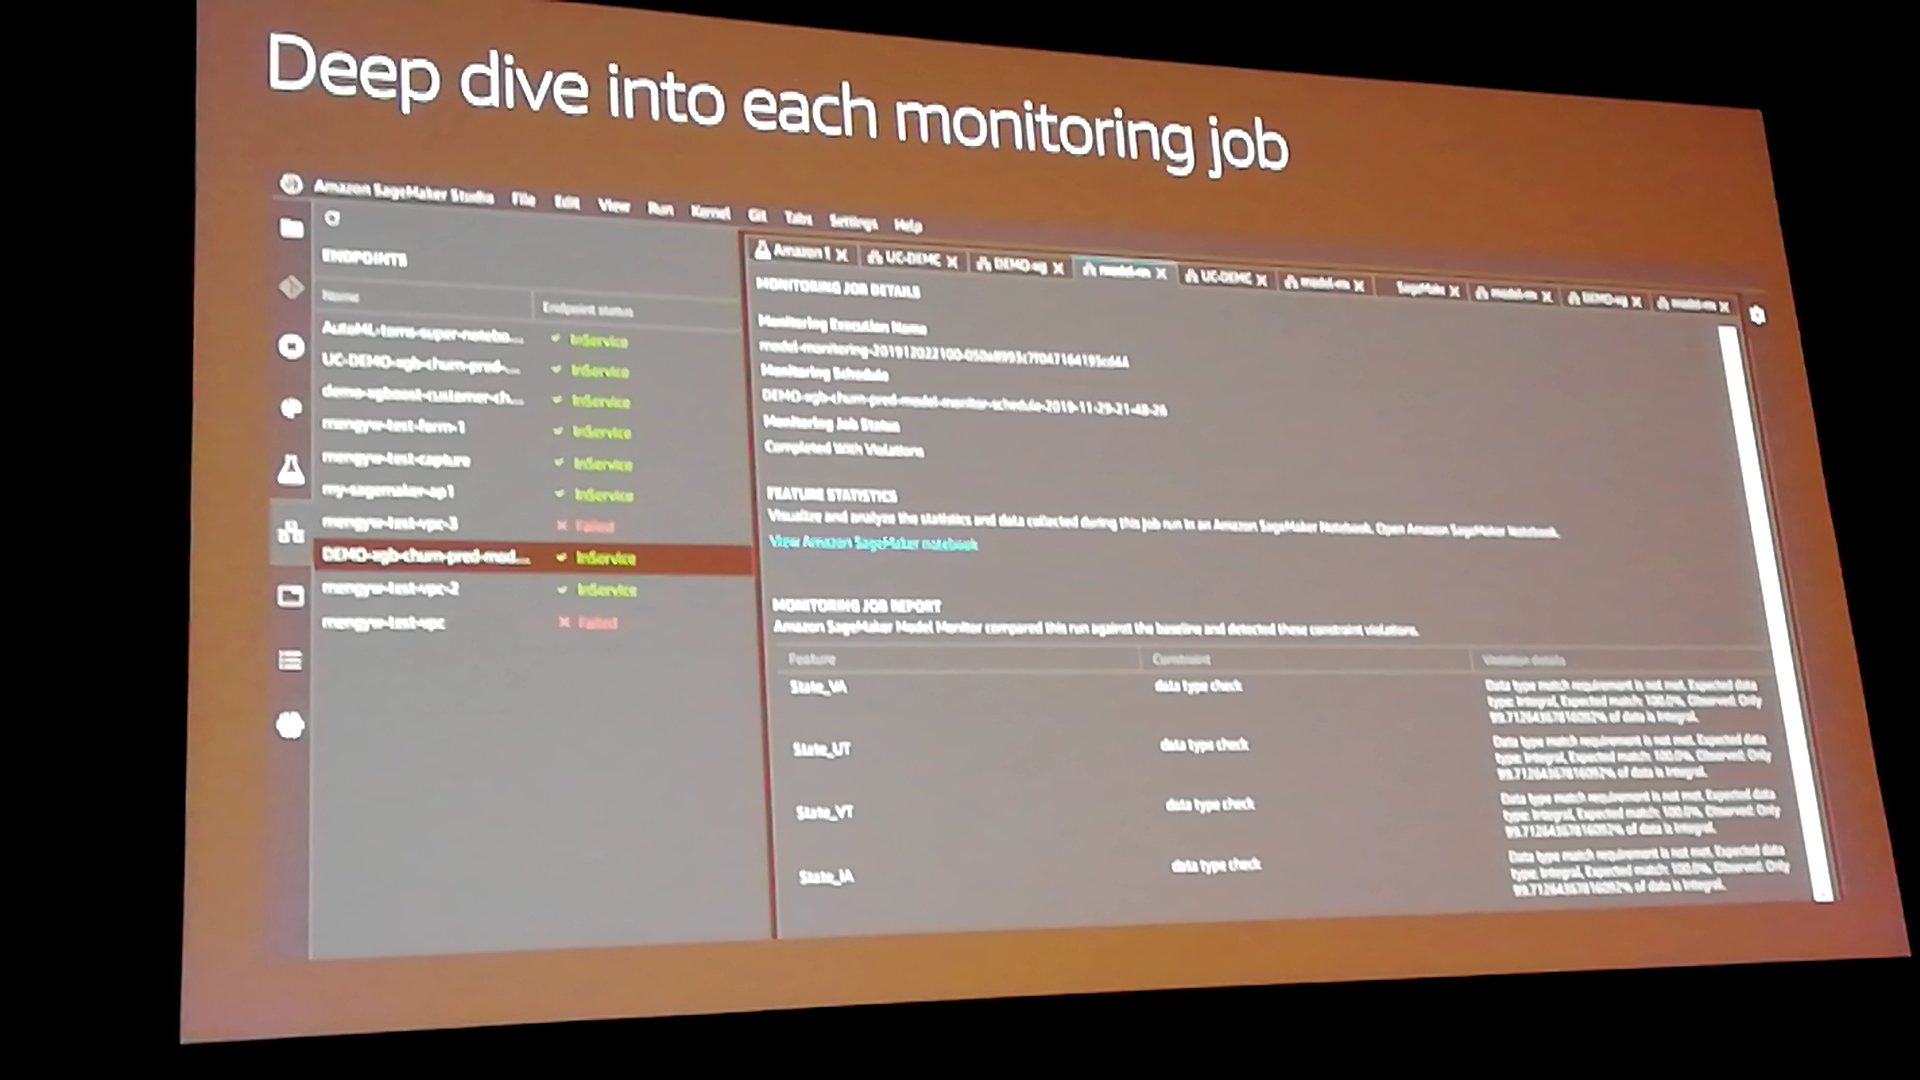Select the DEMO-xgb-churn-pred endpoint row
Screen dimensions: 1920x1080
coord(427,556)
